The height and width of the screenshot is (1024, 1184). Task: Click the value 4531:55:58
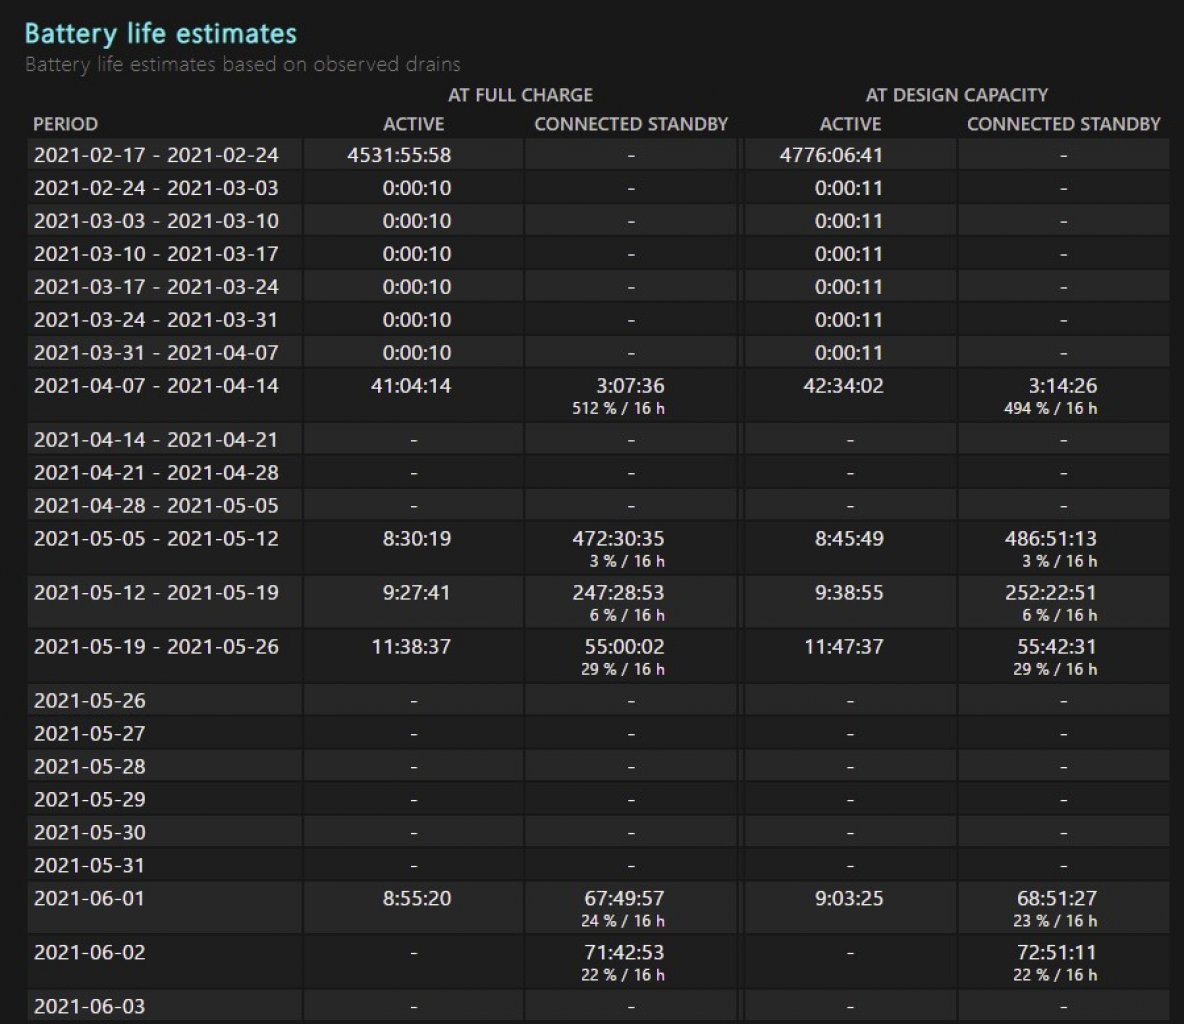coord(399,155)
